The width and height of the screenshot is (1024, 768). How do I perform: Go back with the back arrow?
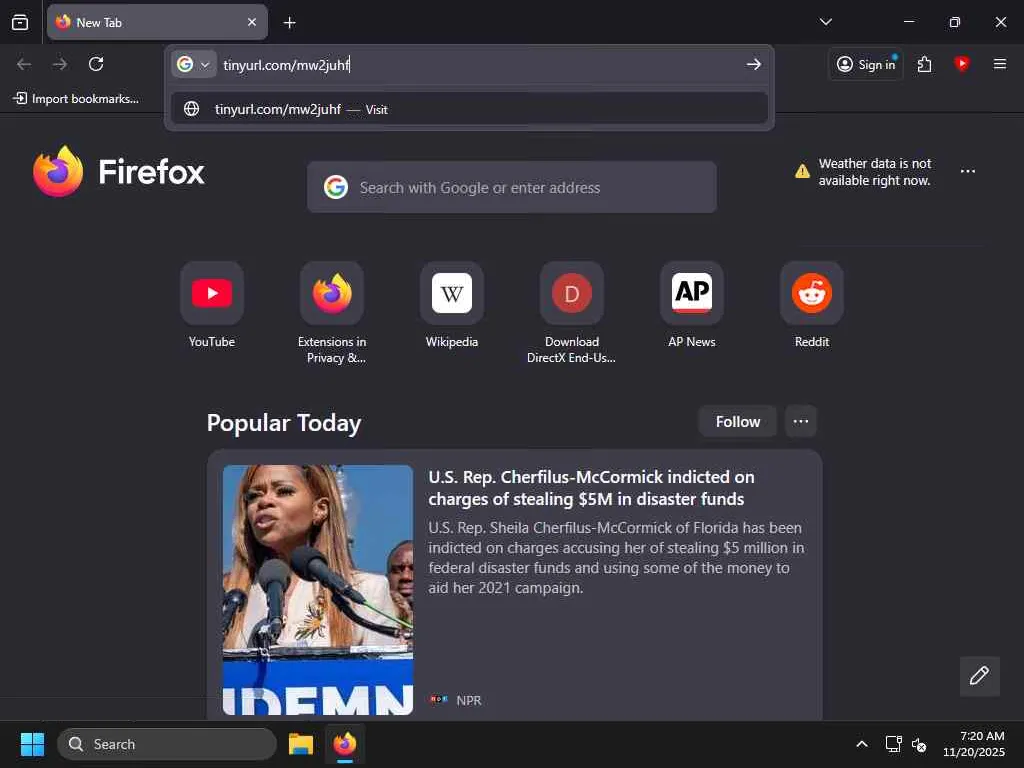coord(24,64)
